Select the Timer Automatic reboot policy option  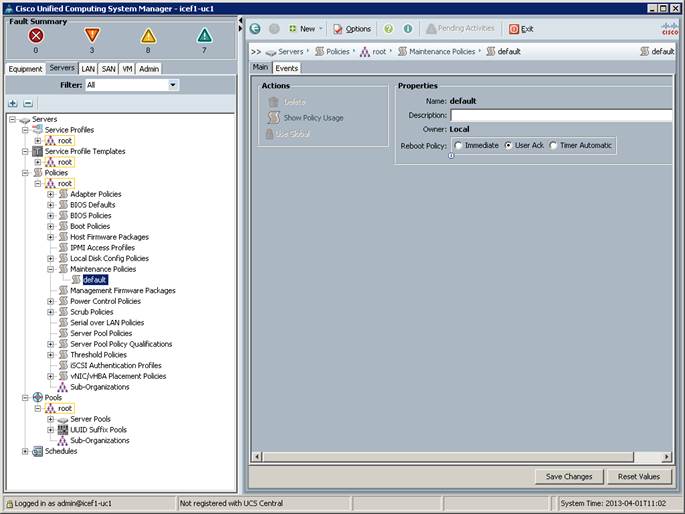554,145
